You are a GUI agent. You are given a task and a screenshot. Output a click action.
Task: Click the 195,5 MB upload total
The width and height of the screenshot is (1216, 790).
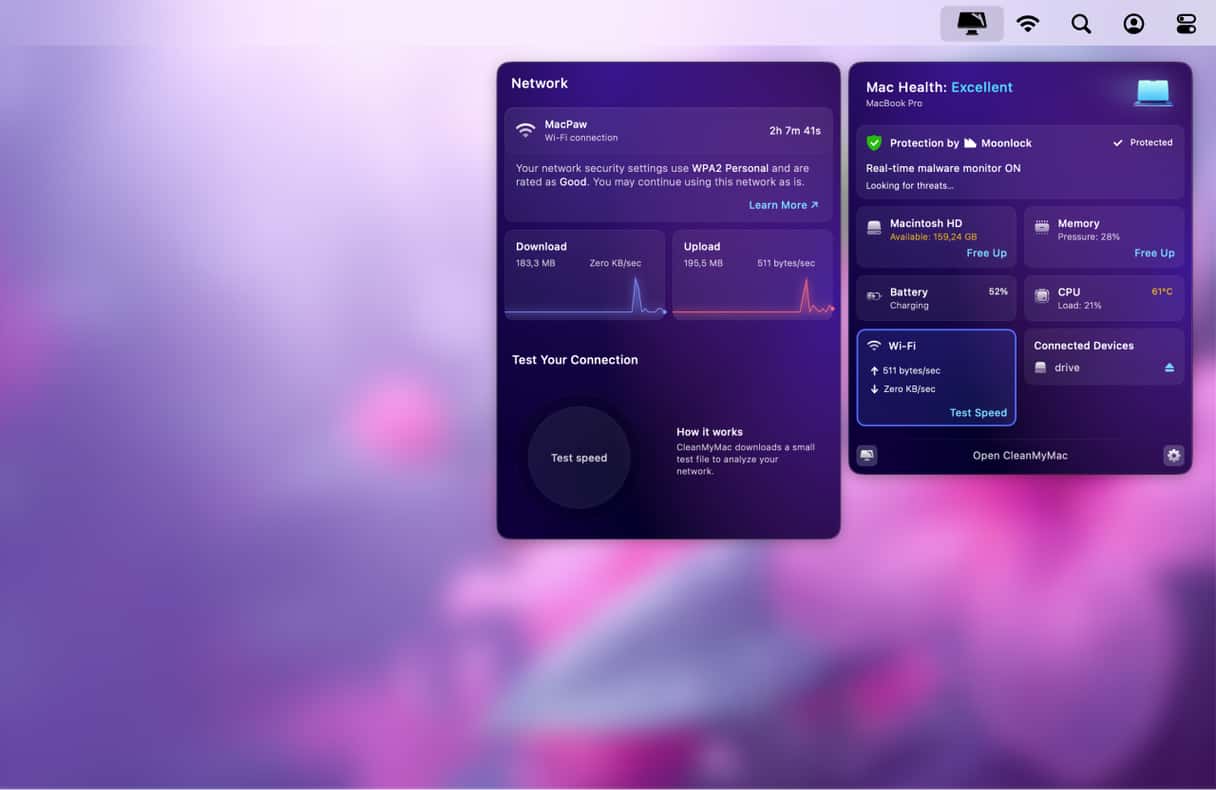coord(703,263)
